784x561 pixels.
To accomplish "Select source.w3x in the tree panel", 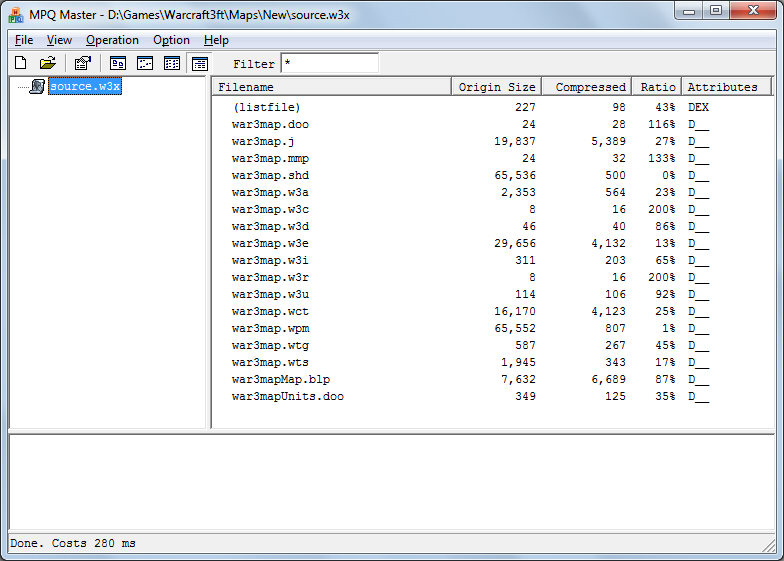I will pyautogui.click(x=85, y=86).
